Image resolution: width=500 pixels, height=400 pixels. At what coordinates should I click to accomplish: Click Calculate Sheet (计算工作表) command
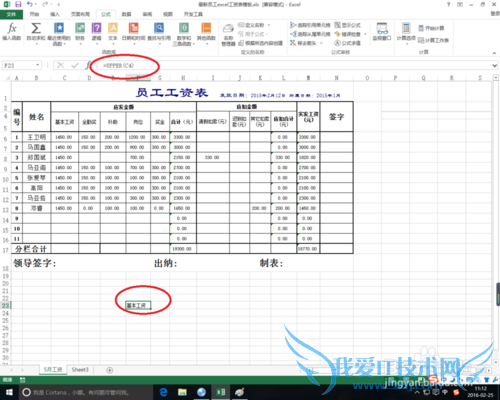433,40
